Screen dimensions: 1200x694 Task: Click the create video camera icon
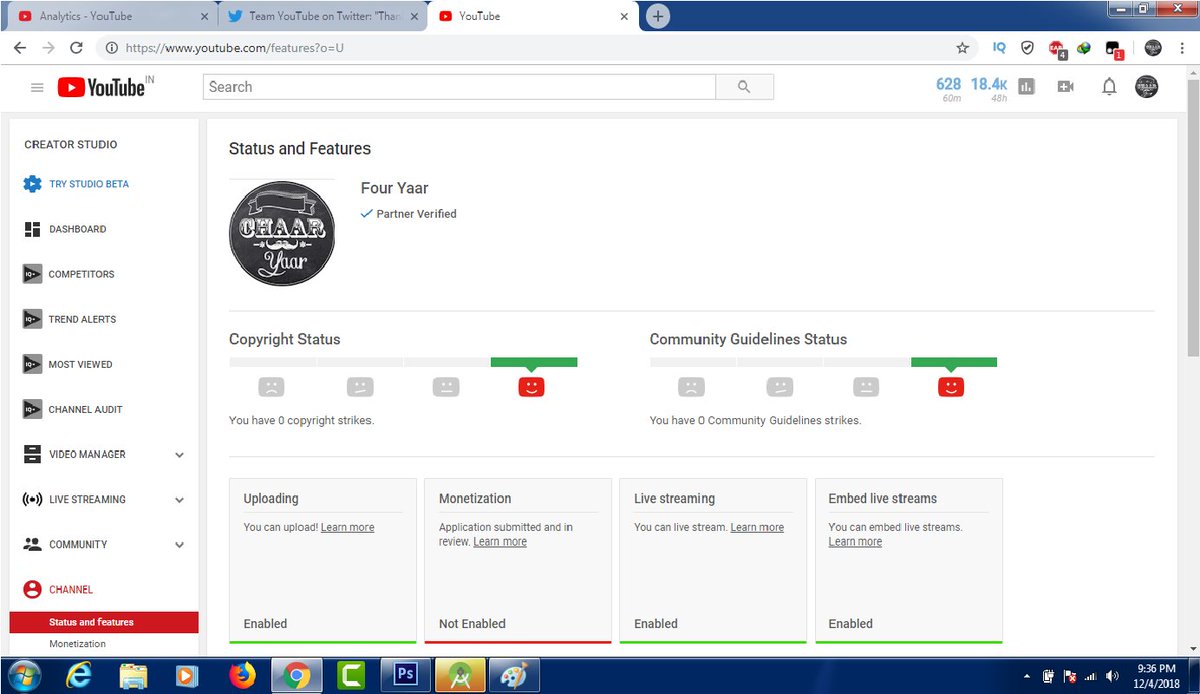pyautogui.click(x=1066, y=87)
